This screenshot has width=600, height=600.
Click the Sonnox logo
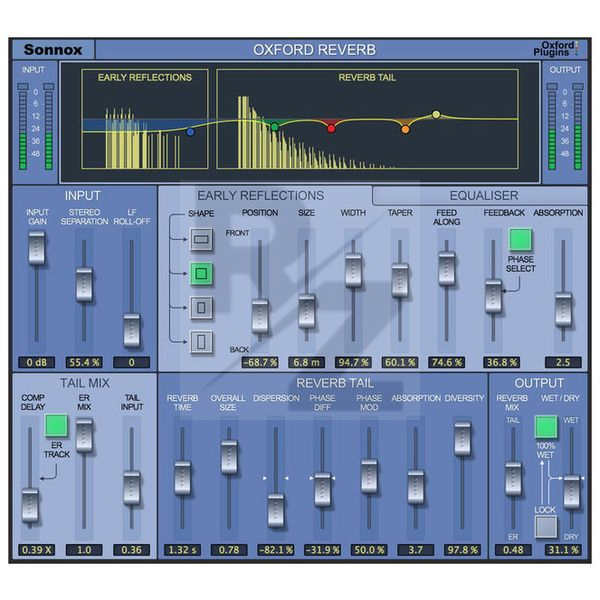pos(53,50)
